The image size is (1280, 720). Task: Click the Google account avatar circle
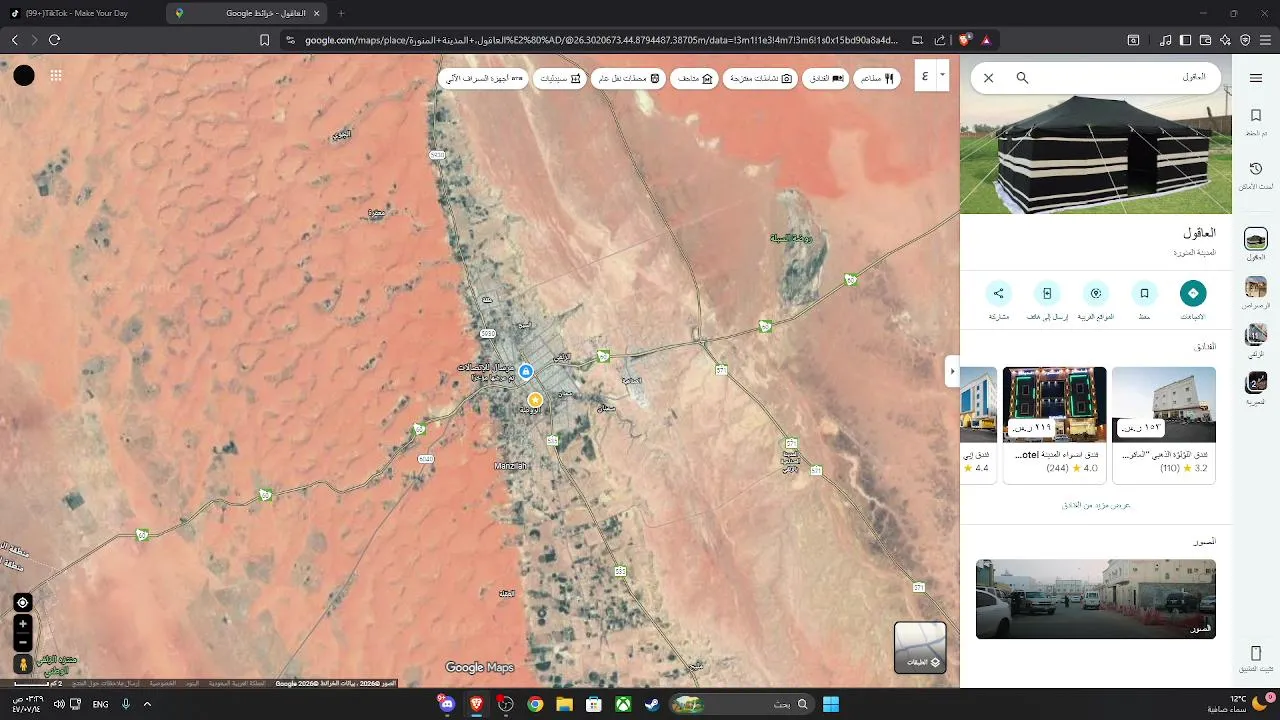point(24,76)
